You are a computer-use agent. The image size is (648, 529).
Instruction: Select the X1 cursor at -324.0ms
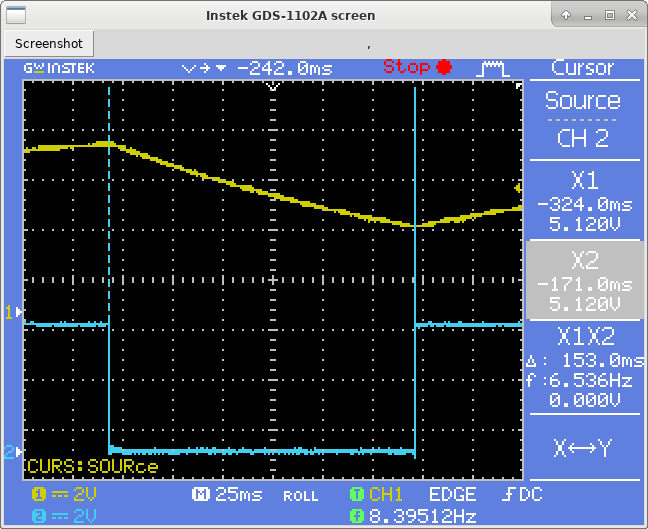point(582,199)
